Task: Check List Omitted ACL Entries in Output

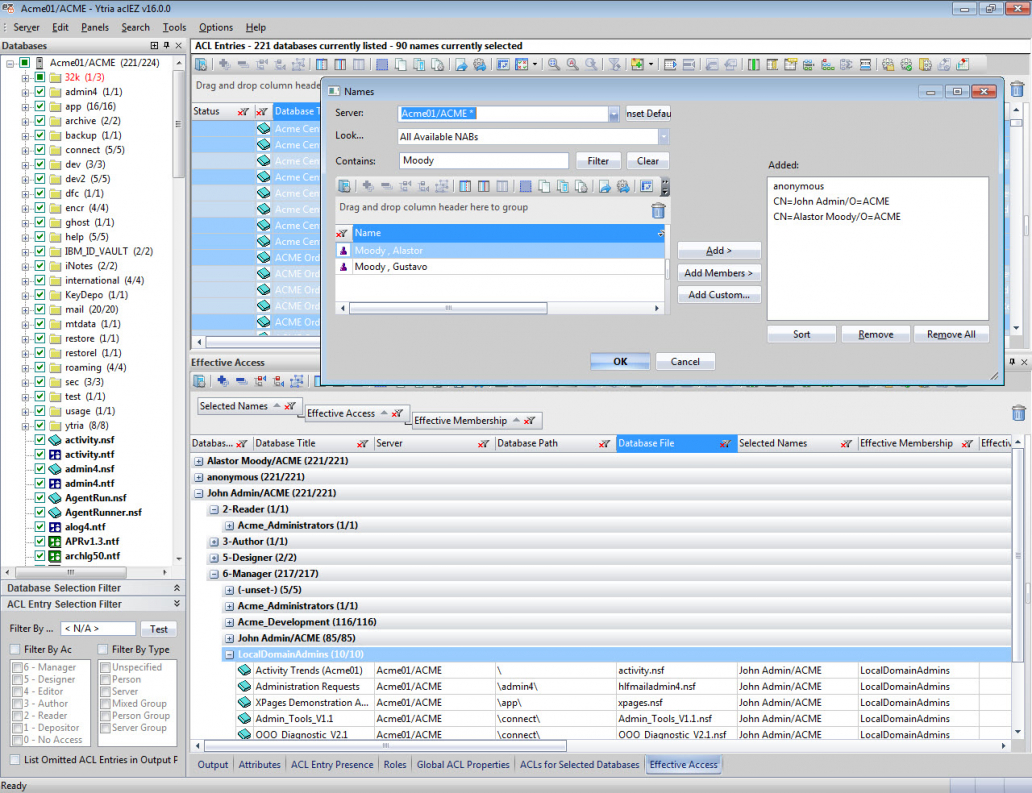Action: pyautogui.click(x=15, y=759)
